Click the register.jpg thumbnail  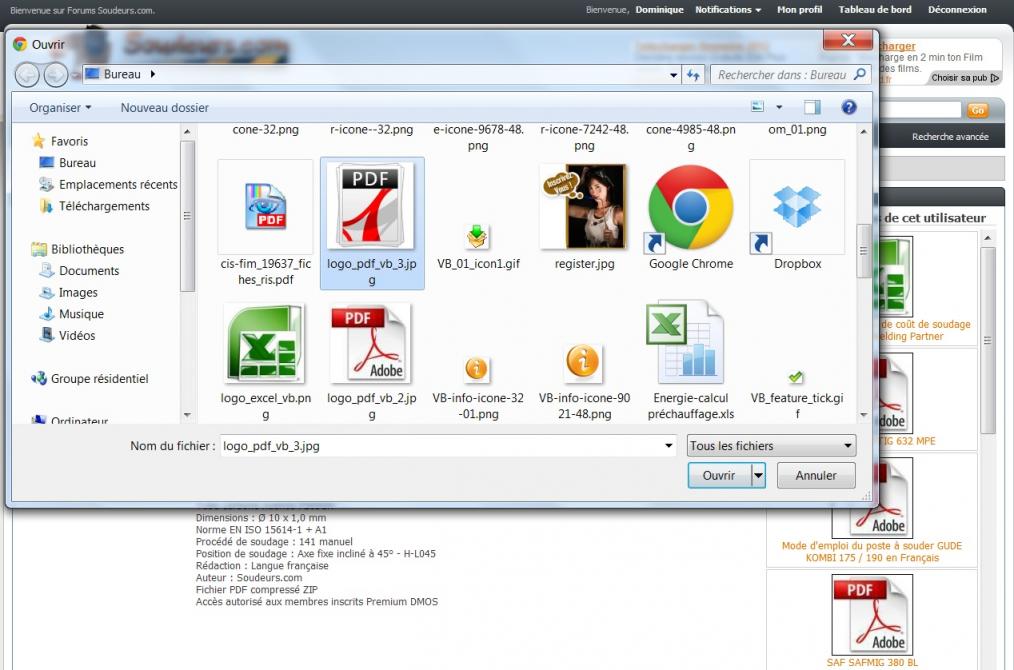(584, 208)
